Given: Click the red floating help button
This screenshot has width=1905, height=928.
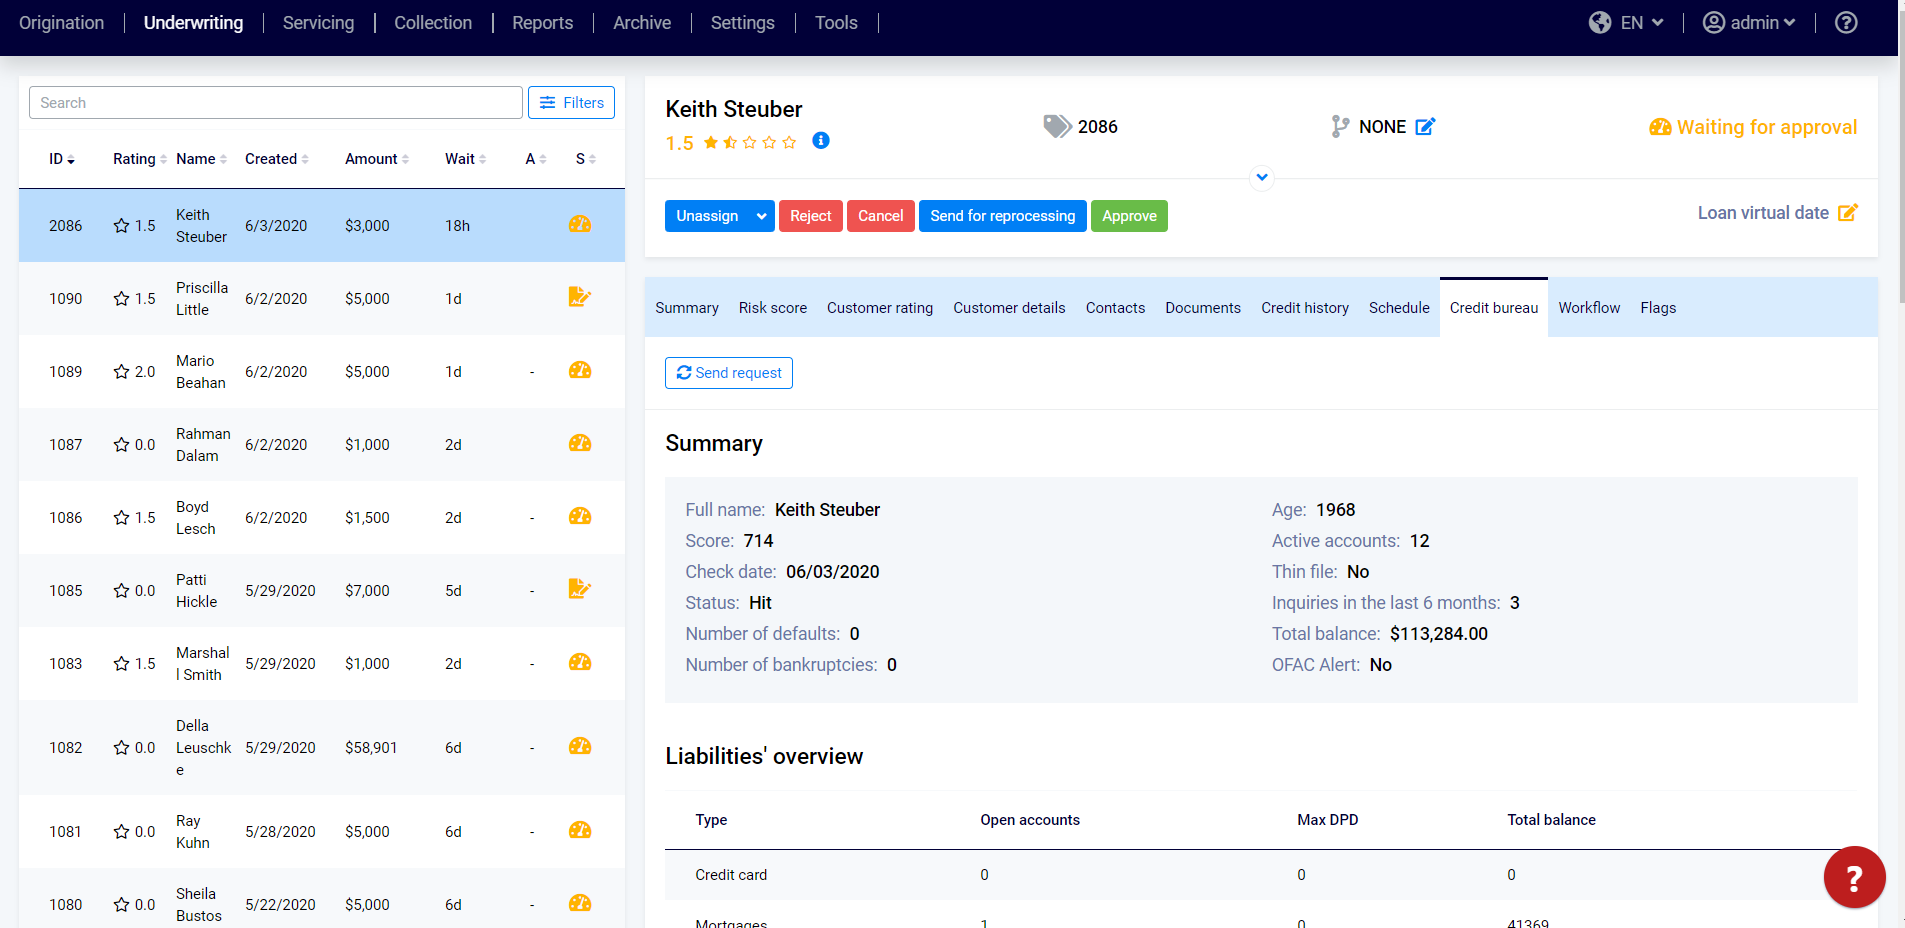Looking at the screenshot, I should point(1854,877).
